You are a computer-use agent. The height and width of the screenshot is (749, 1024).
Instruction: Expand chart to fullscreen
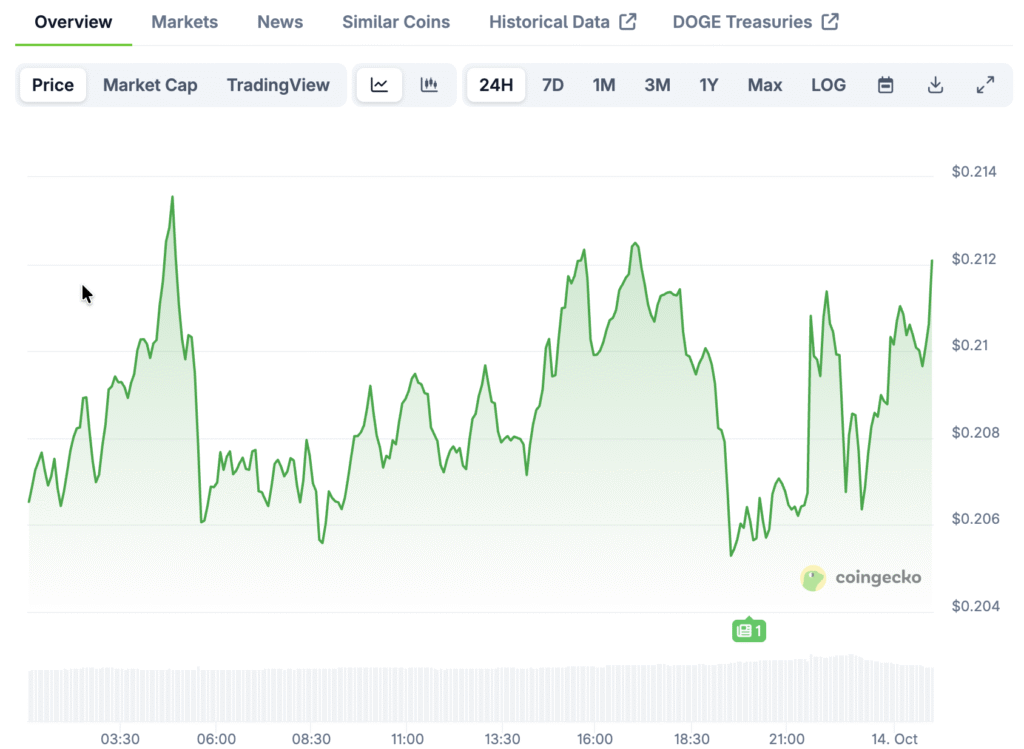coord(985,85)
